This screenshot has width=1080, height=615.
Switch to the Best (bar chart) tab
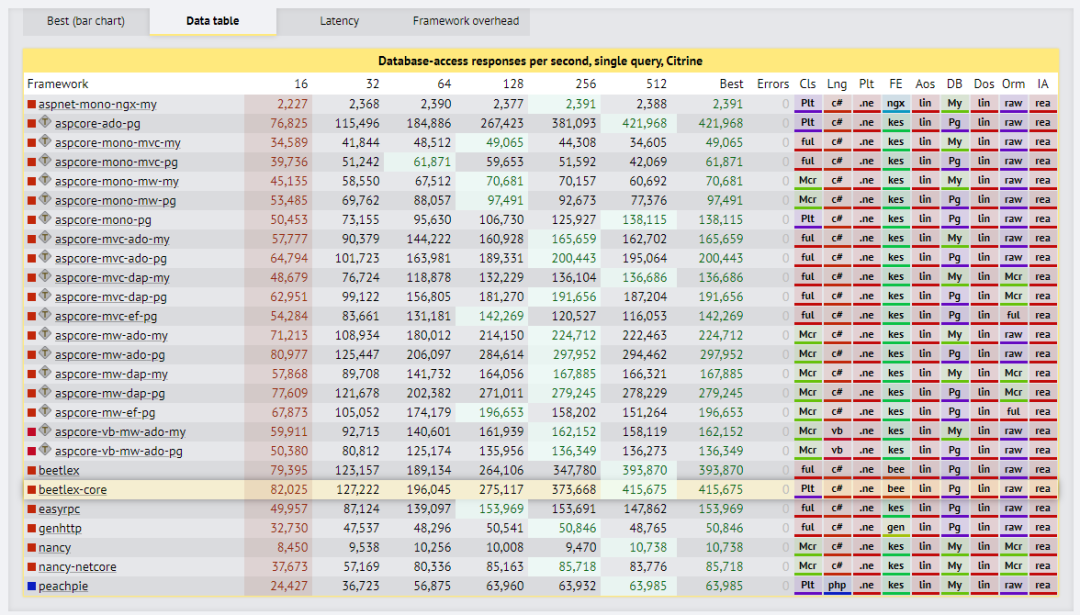[x=86, y=21]
